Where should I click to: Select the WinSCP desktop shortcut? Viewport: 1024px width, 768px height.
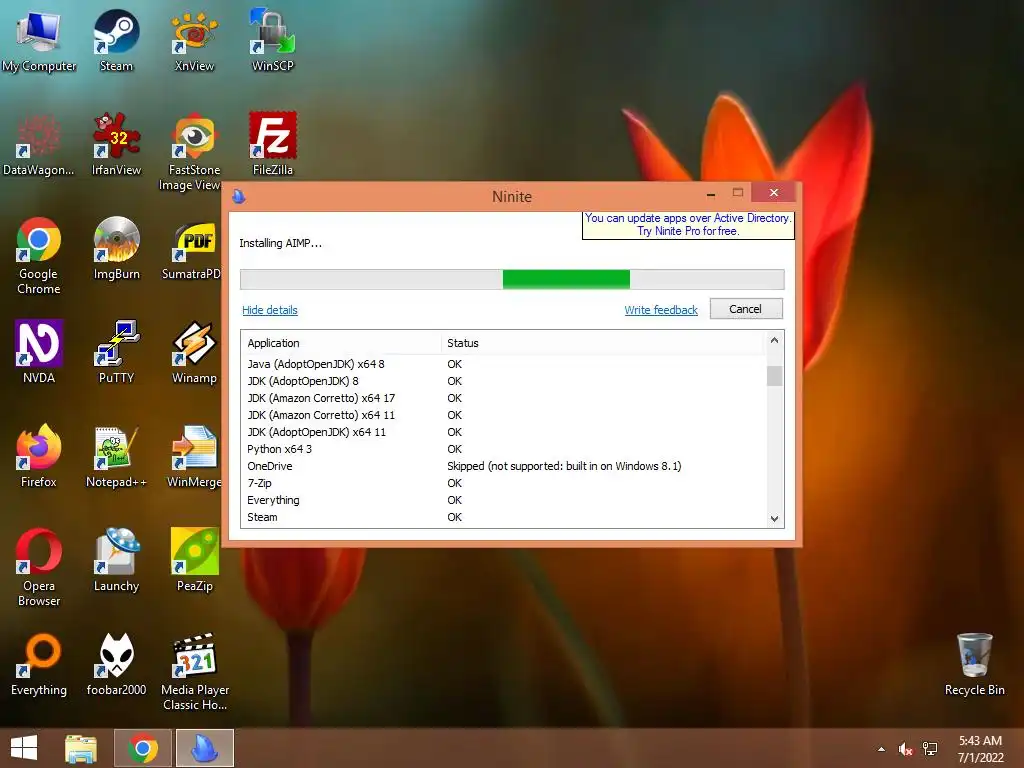click(272, 40)
